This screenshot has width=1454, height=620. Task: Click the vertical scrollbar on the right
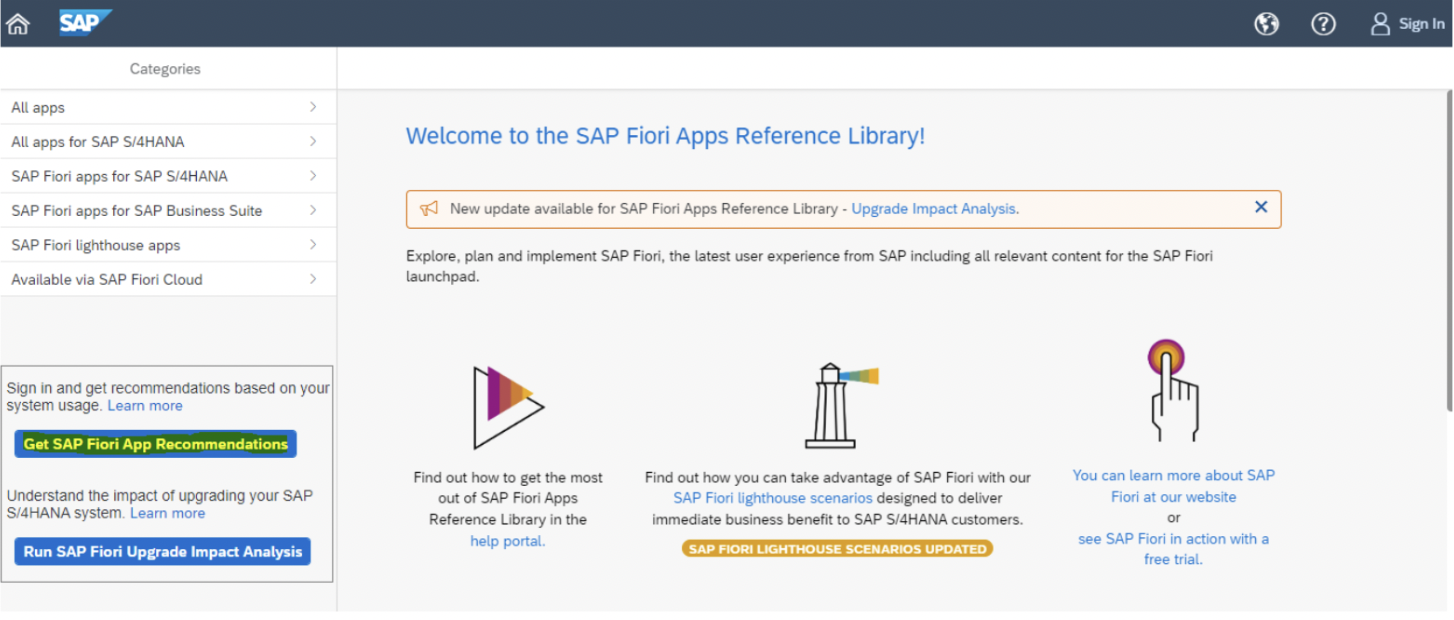pos(1446,150)
